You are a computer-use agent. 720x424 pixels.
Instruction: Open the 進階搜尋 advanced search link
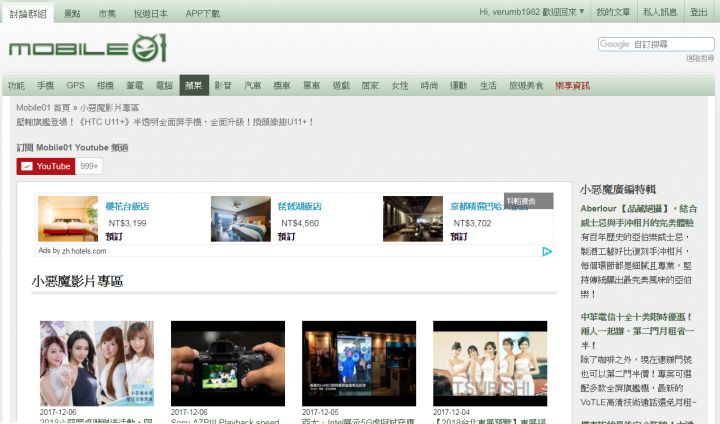pos(700,58)
